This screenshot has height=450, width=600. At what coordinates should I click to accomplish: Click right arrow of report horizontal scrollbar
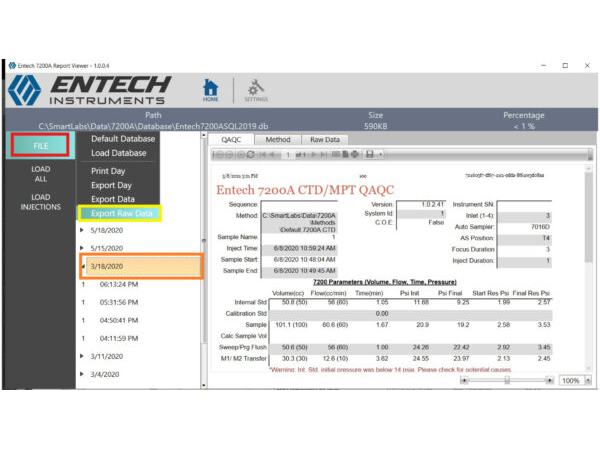click(549, 380)
